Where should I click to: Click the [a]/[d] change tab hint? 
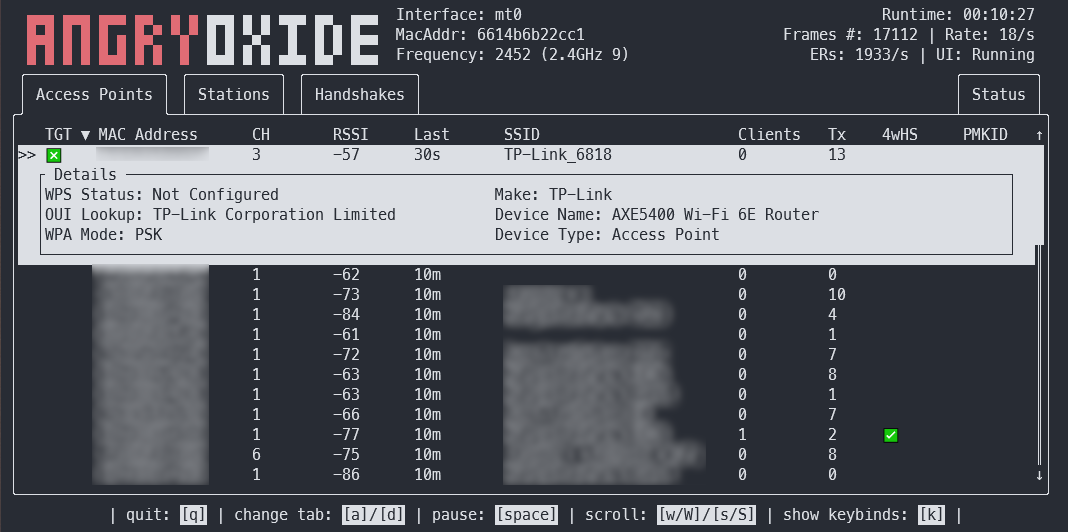373,515
